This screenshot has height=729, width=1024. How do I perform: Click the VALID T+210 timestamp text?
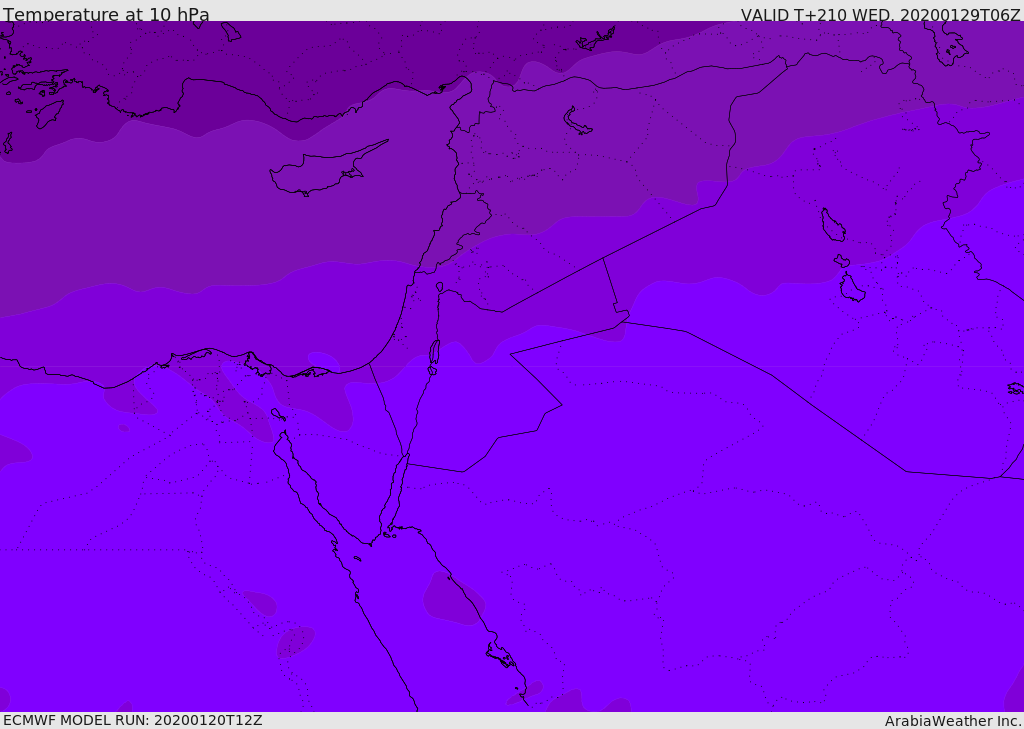pos(880,15)
